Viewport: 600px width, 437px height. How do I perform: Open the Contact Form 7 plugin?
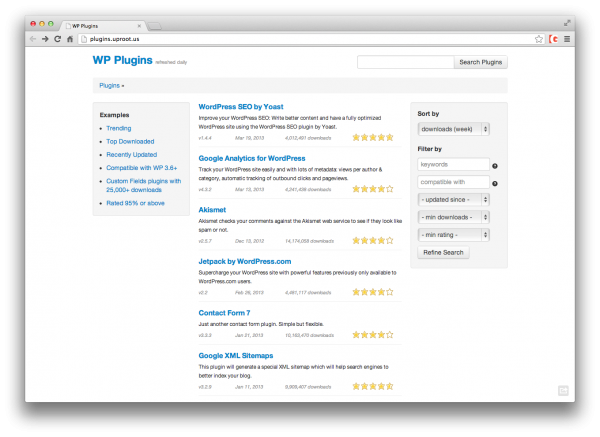(x=224, y=313)
